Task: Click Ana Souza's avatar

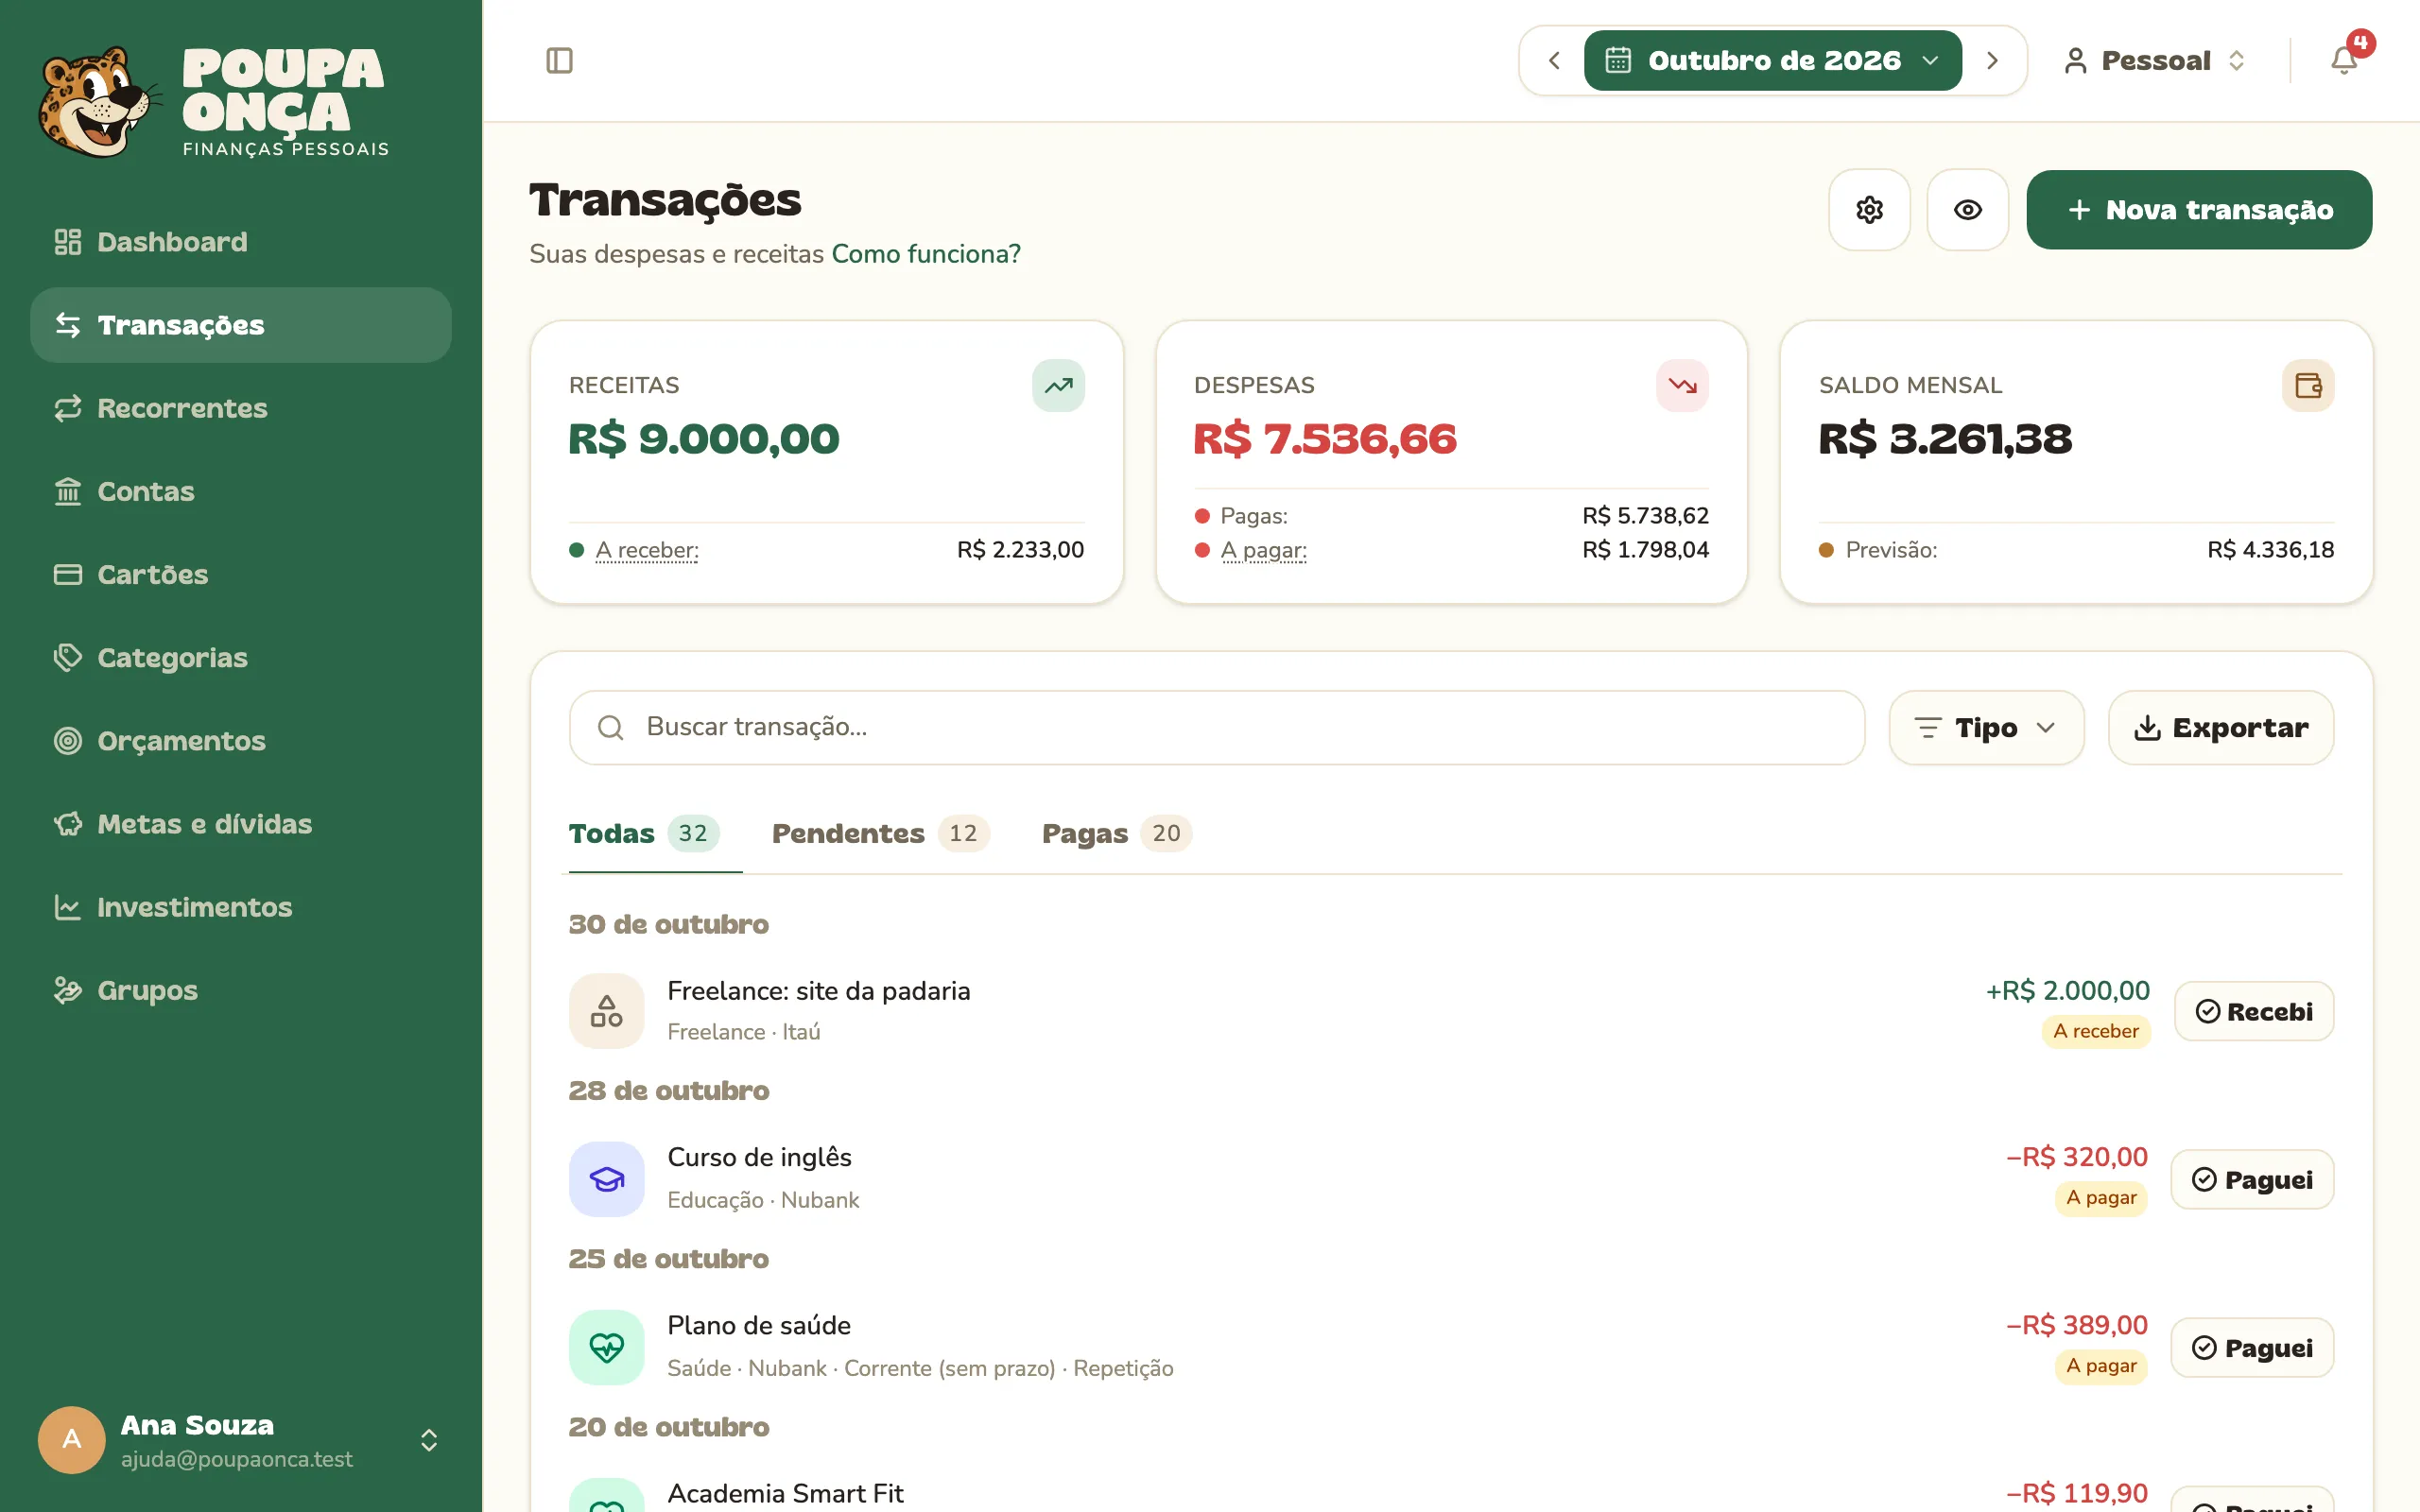Action: pos(71,1440)
